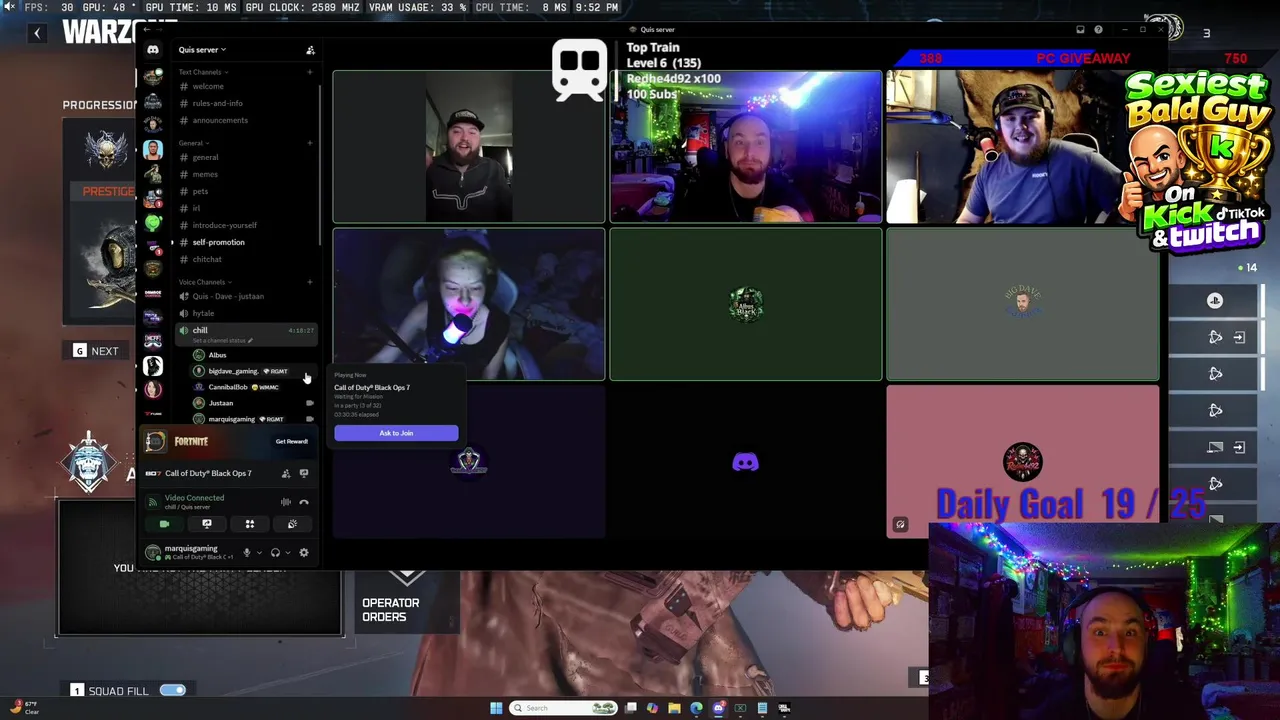Open the activities launcher button
1280x720 pixels.
tap(250, 524)
